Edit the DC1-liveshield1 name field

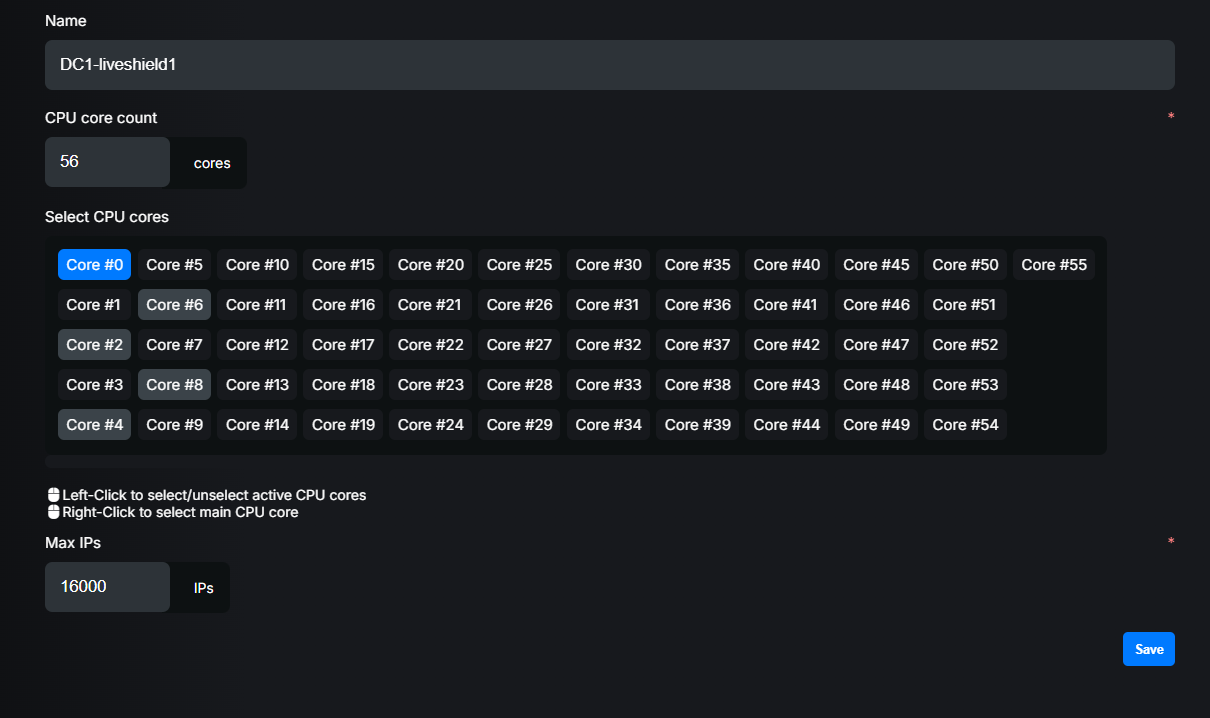coord(610,64)
